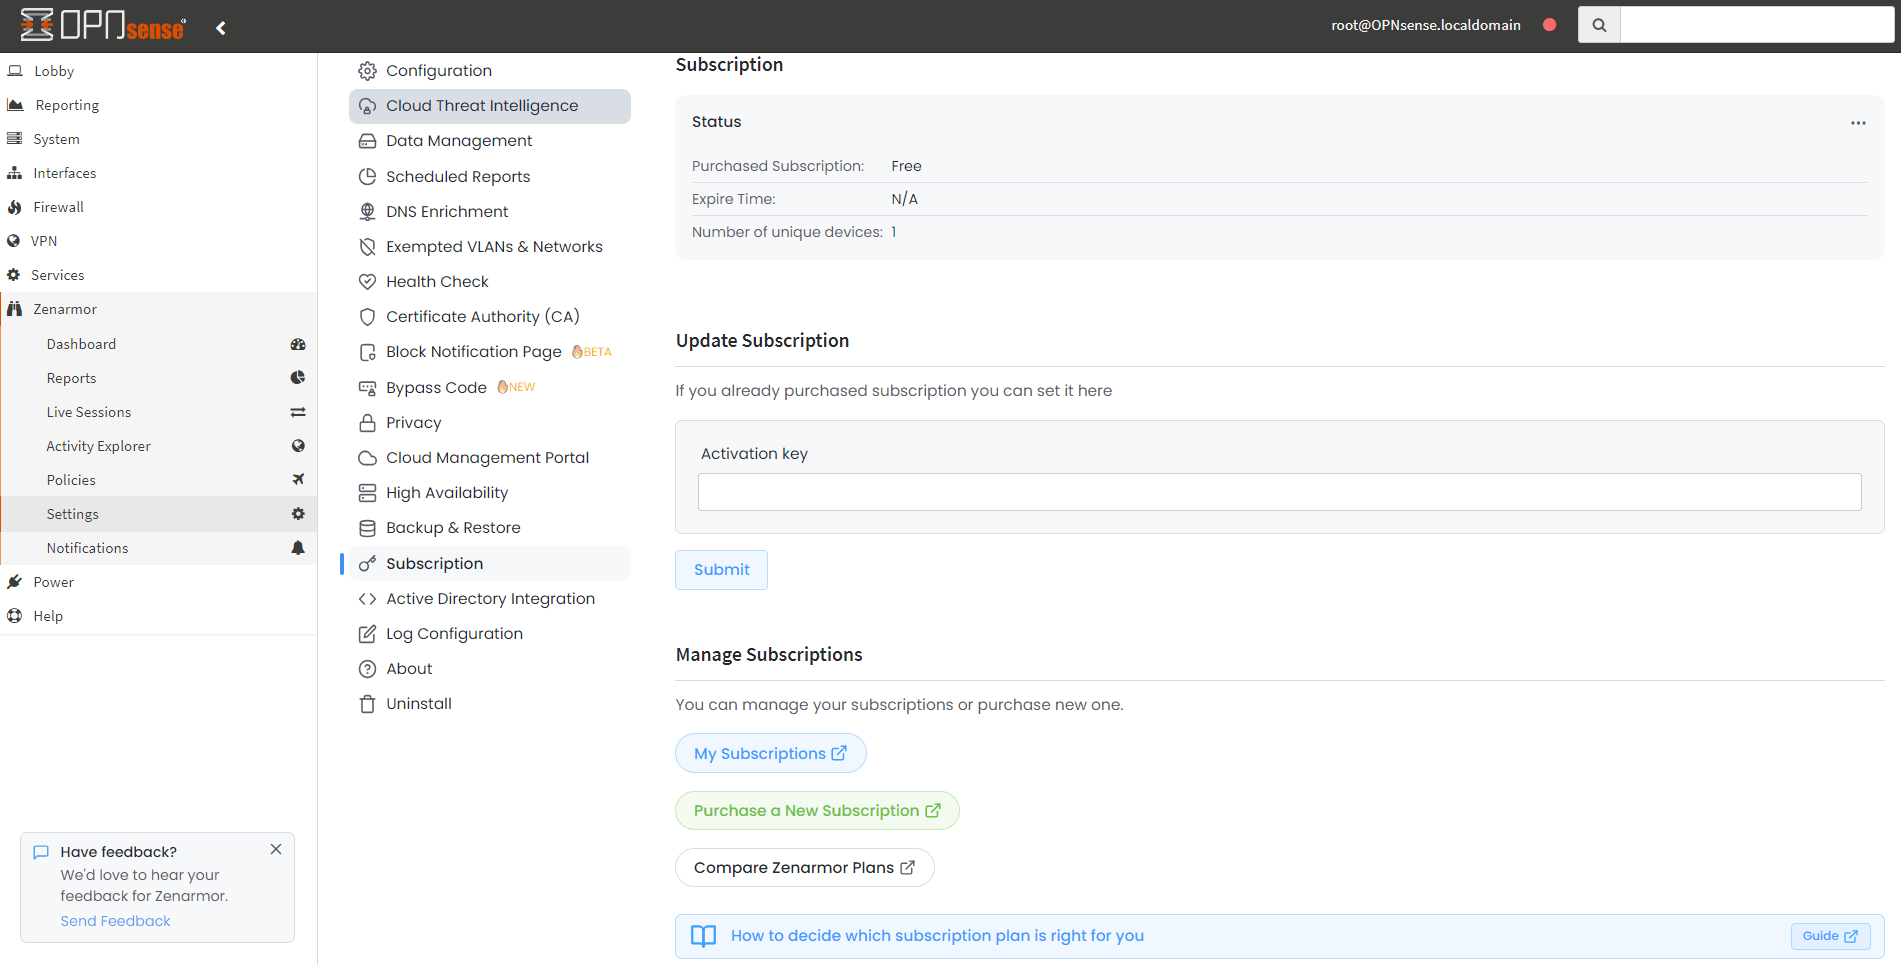Click the Activity Explorer globe icon
The image size is (1901, 965).
tap(298, 446)
